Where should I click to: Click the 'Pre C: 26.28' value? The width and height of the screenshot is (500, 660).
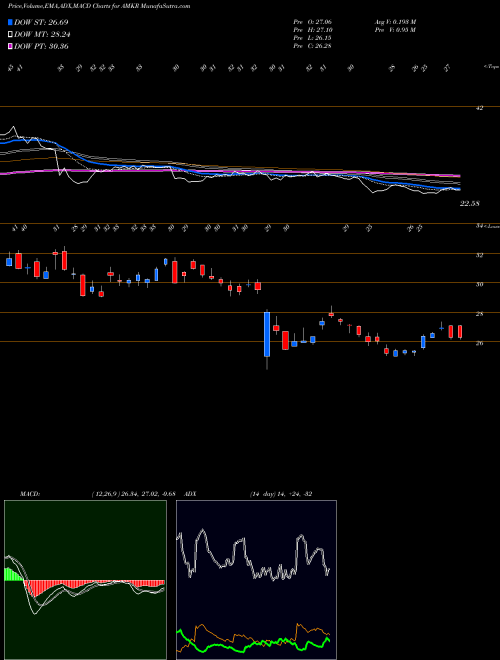313,46
